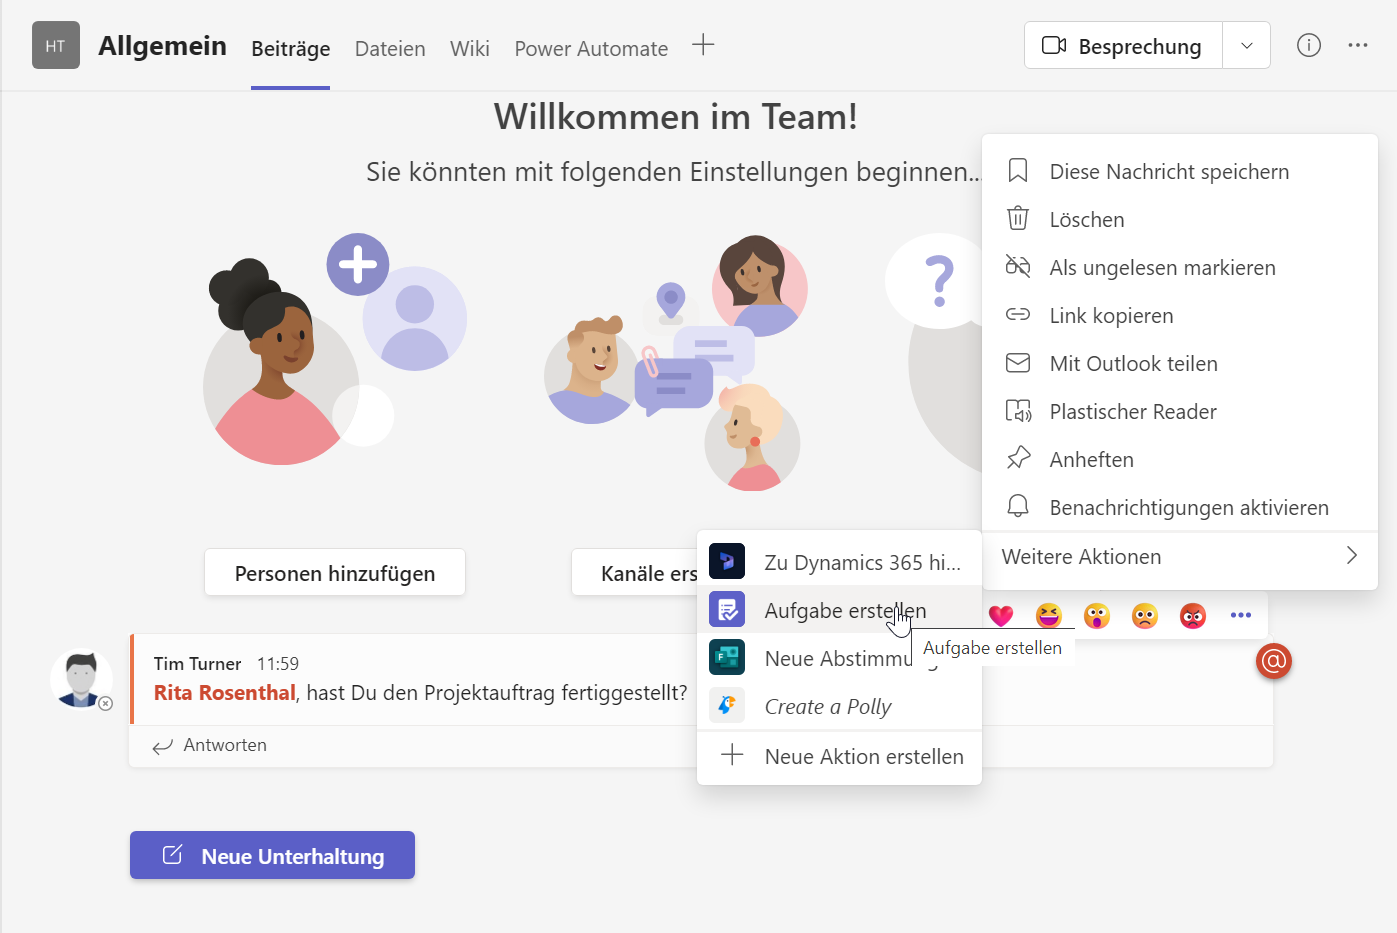Open more channel options ellipsis at top right
Viewport: 1397px width, 933px height.
1358,45
